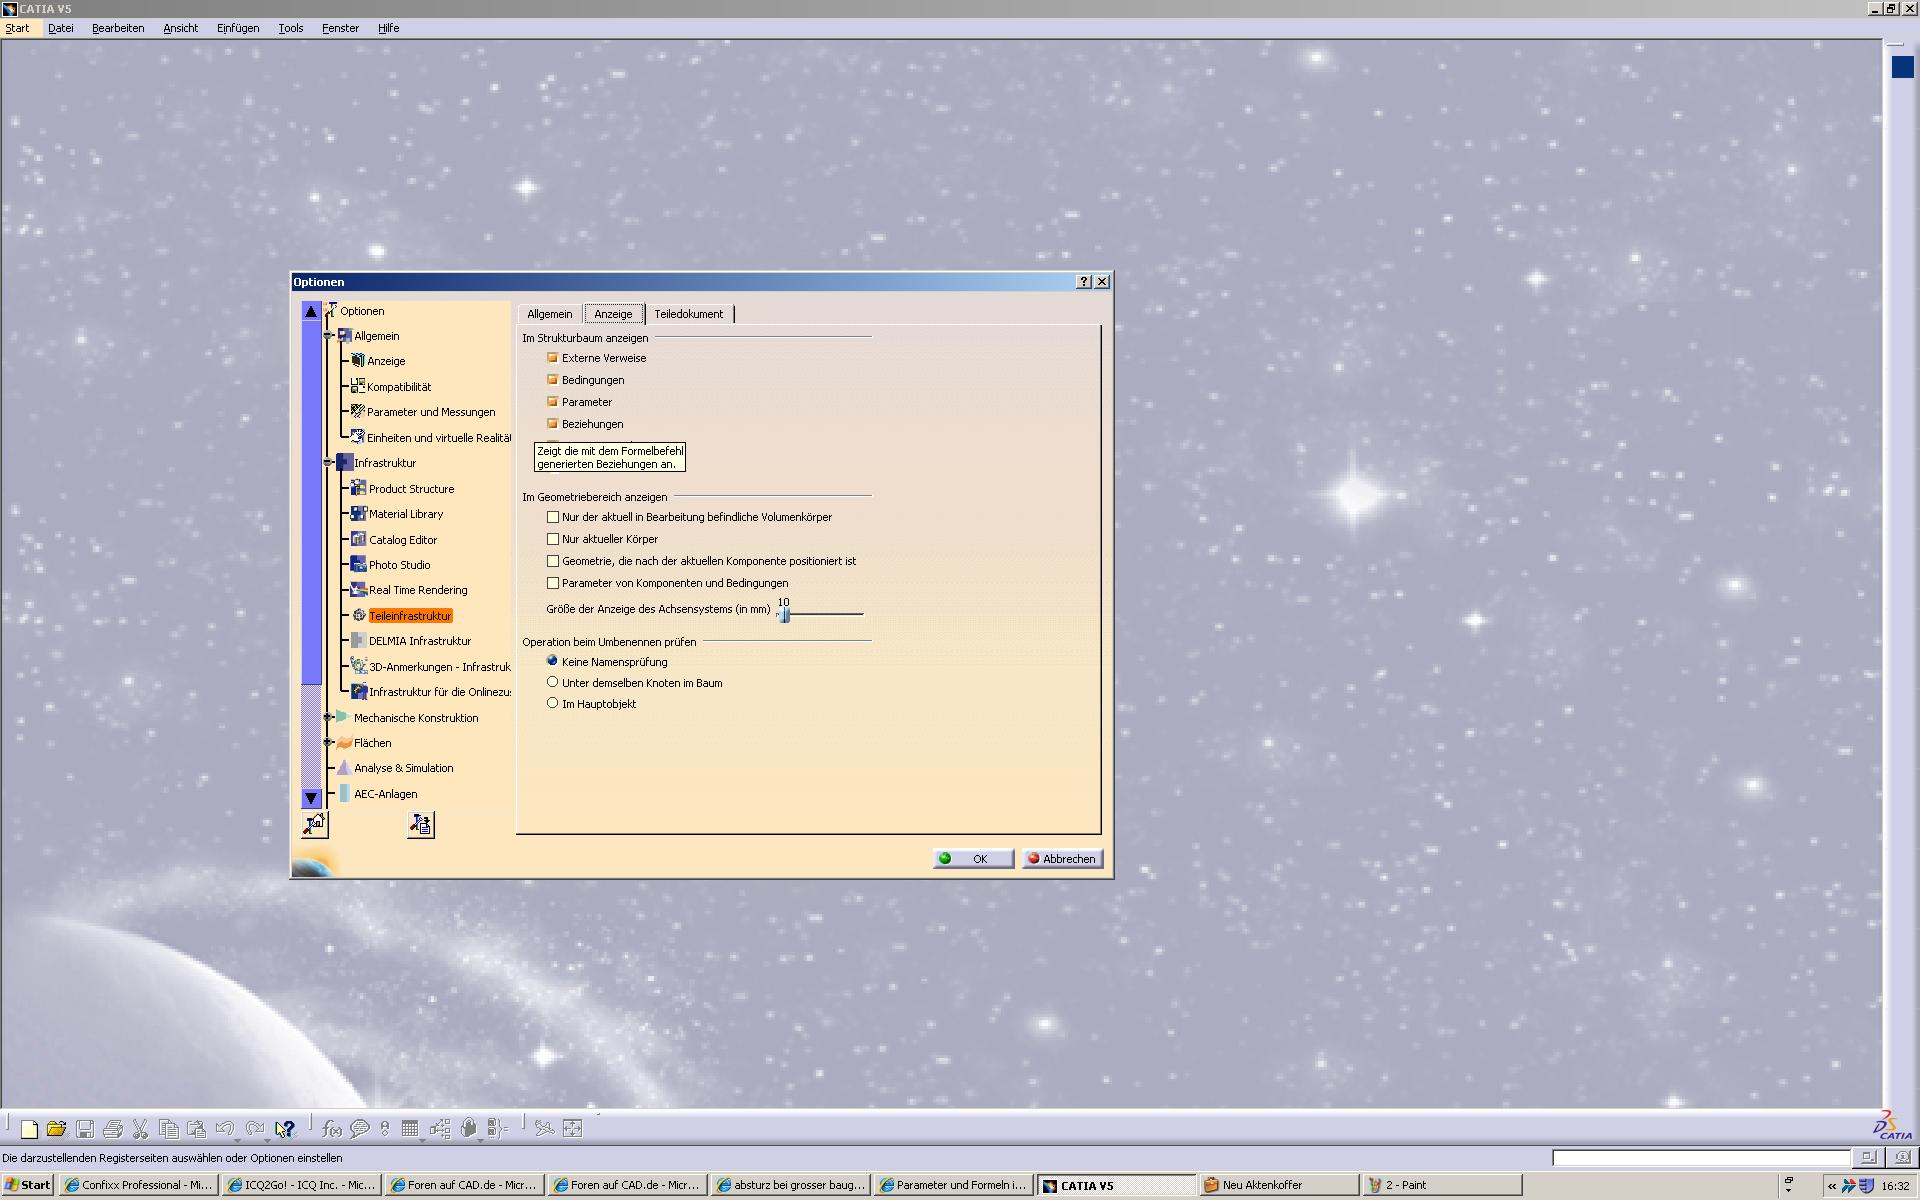Enable Geometrie nach aktueller Komponente positioniert checkbox

pyautogui.click(x=553, y=561)
